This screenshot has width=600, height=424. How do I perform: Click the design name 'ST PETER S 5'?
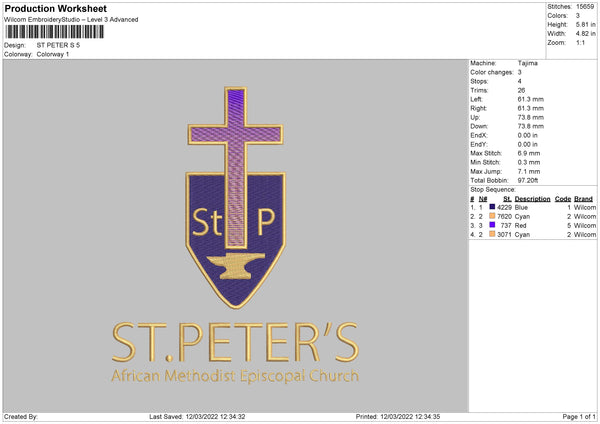(x=58, y=45)
